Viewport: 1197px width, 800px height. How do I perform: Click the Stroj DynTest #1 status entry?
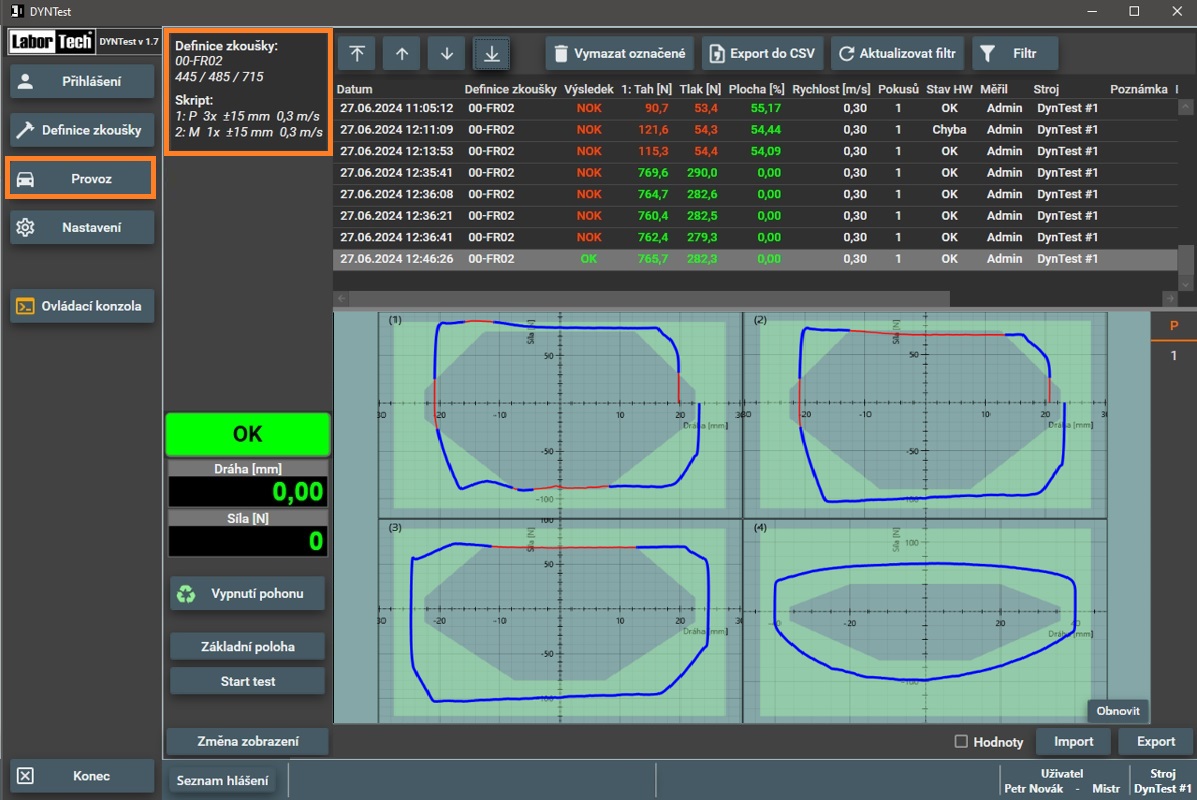click(1162, 781)
